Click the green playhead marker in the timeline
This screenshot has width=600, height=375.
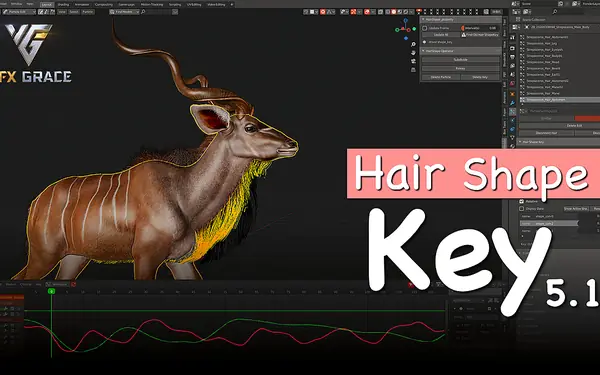51,291
